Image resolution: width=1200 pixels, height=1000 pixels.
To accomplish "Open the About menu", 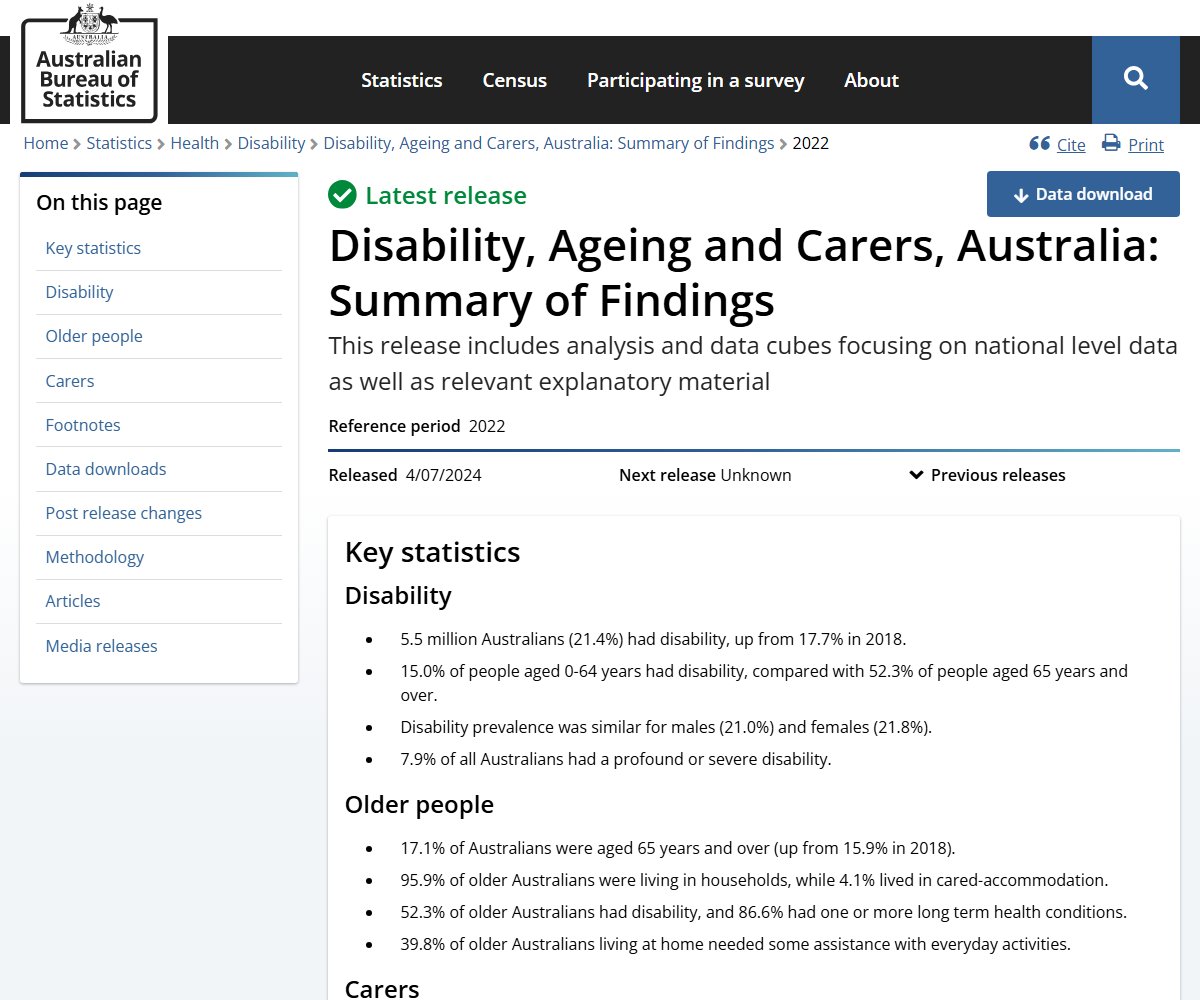I will click(871, 80).
